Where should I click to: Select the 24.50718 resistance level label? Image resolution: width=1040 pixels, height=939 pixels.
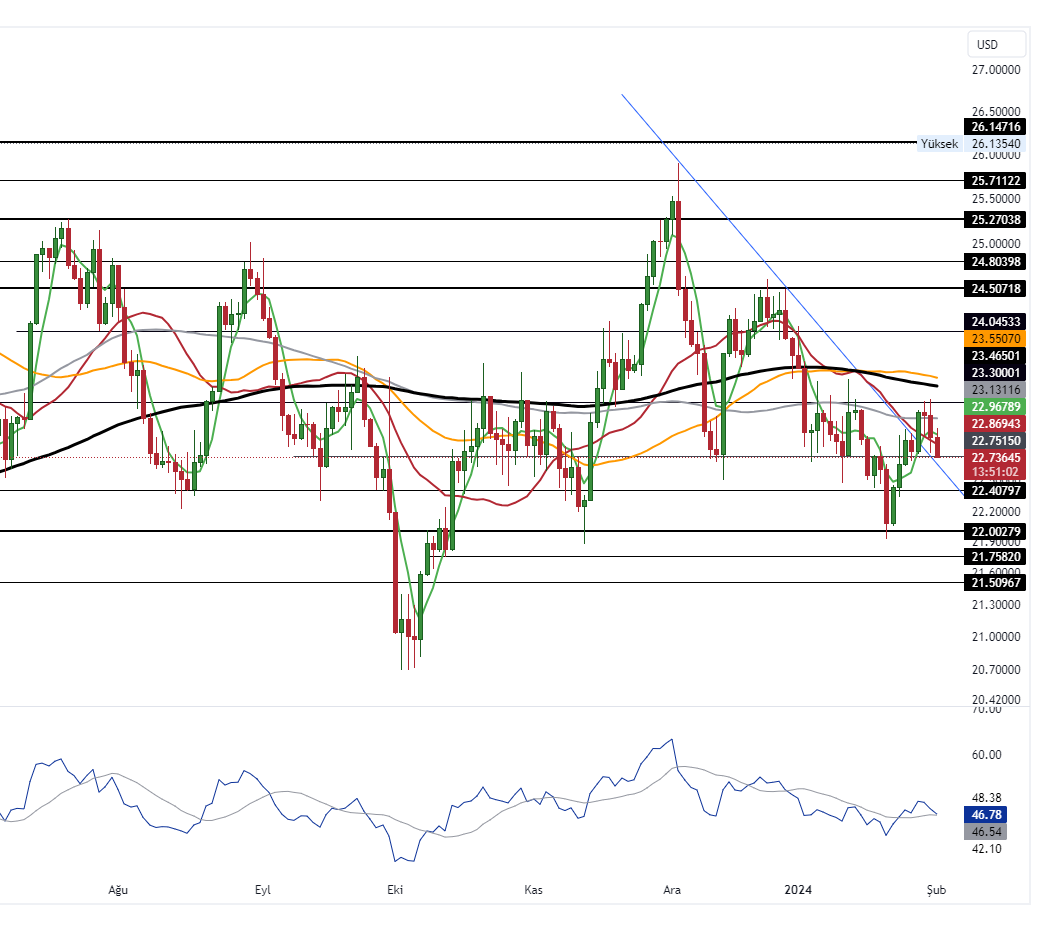point(994,288)
